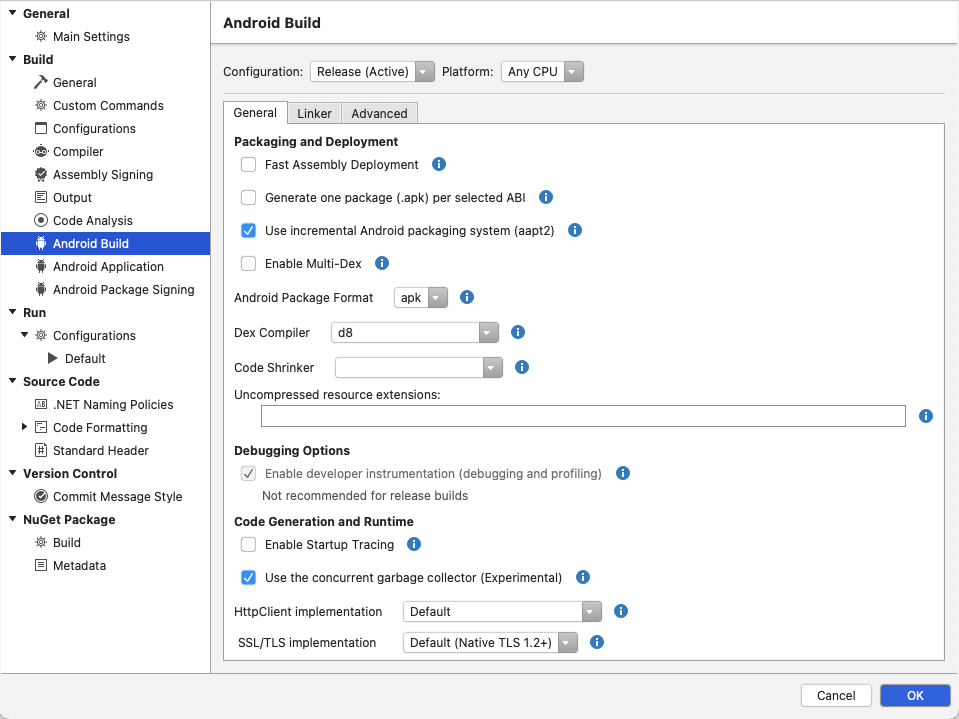
Task: Show info for concurrent garbage collector
Action: pos(583,577)
